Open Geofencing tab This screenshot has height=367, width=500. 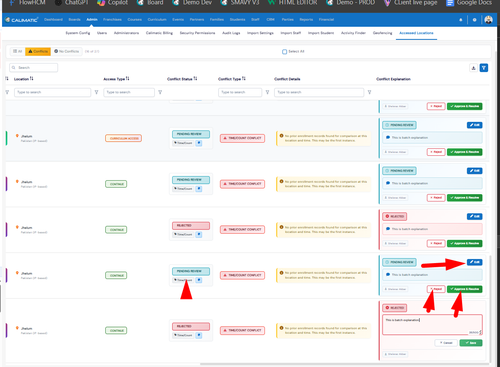point(382,33)
